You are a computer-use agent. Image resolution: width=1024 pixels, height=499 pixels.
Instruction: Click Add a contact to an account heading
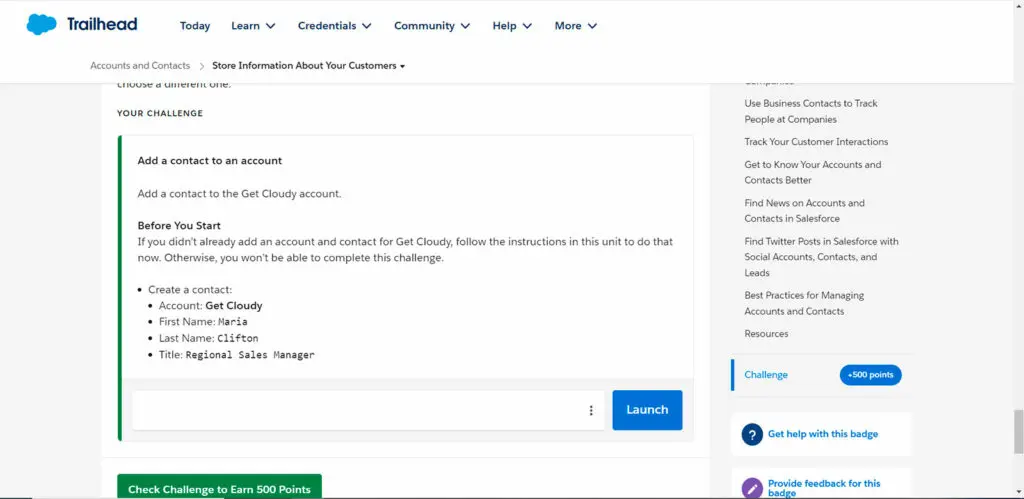[210, 161]
